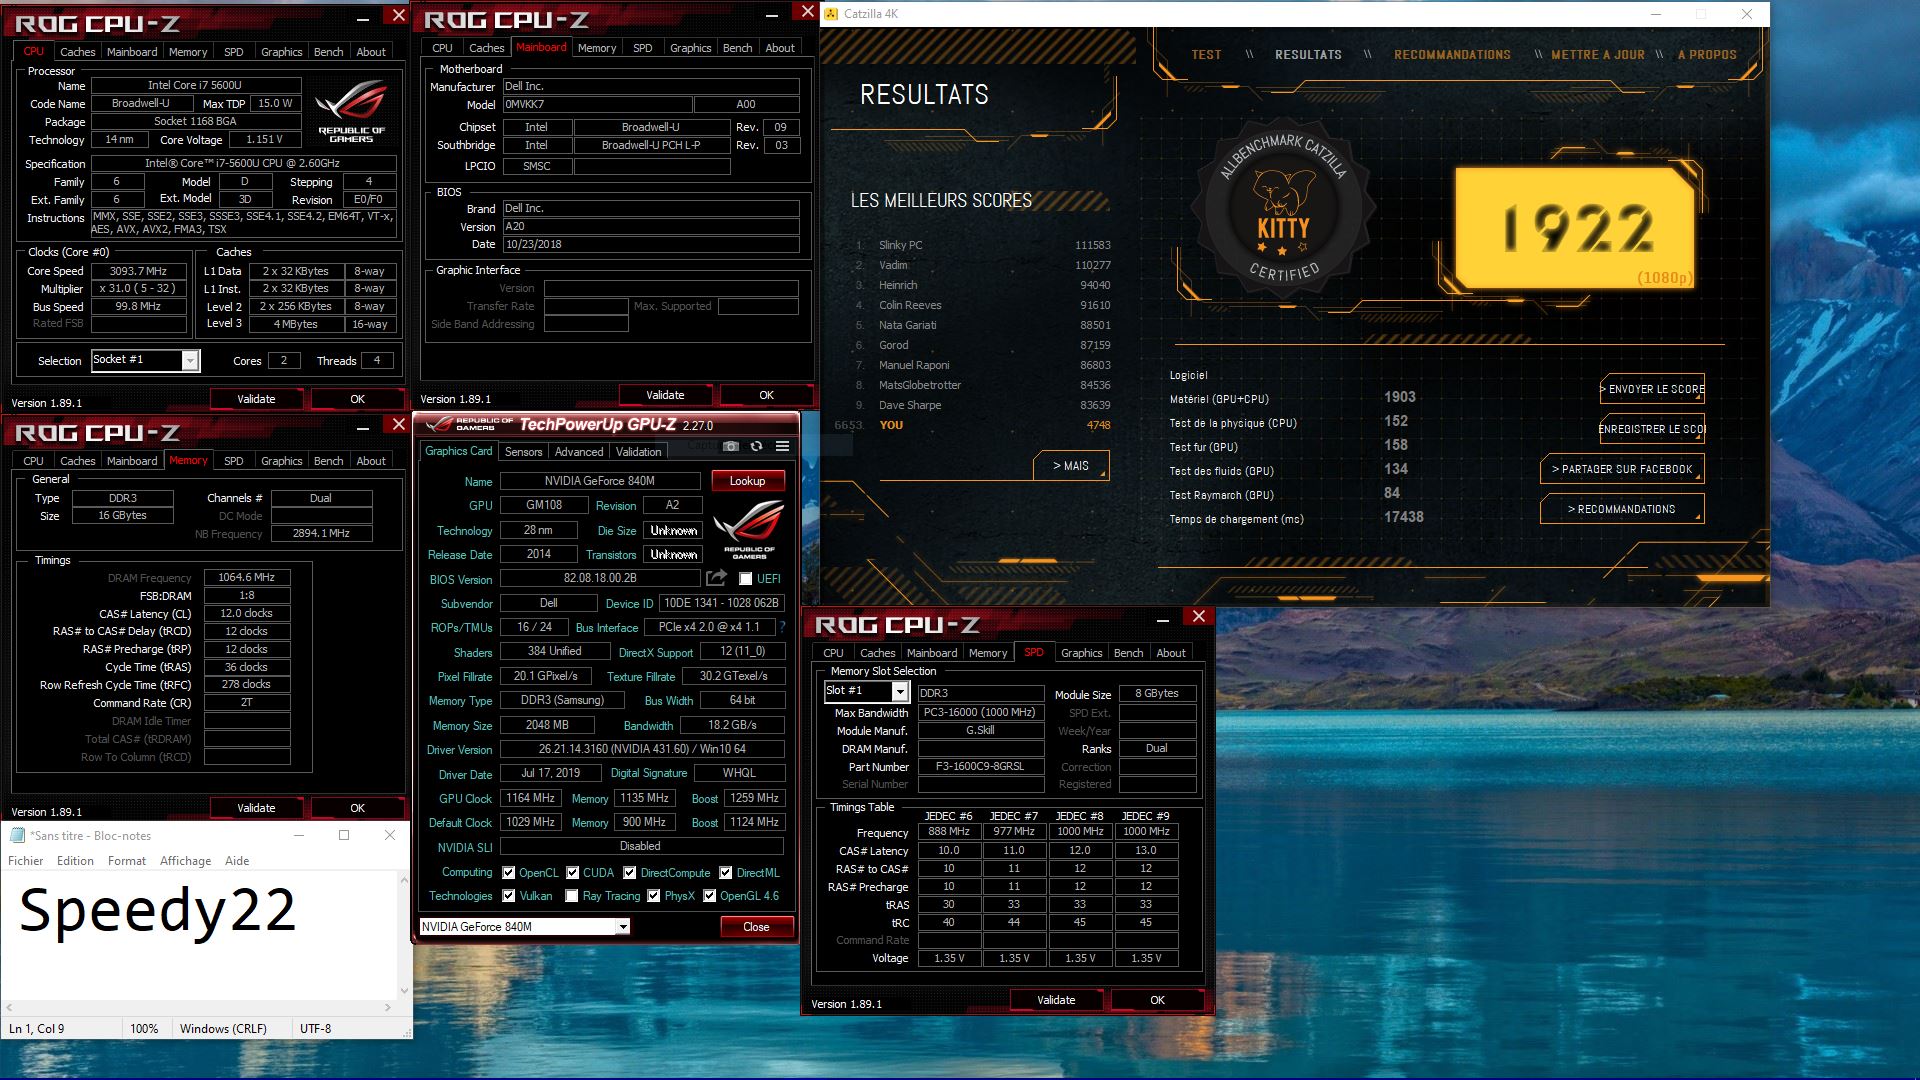The image size is (1920, 1080).
Task: Click the Notepad horizontal scrollbar left arrow
Action: pyautogui.click(x=8, y=1007)
